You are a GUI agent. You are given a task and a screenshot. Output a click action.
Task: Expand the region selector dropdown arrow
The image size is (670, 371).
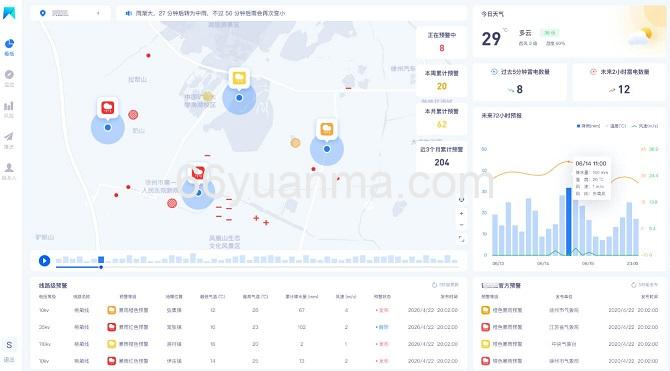[98, 13]
